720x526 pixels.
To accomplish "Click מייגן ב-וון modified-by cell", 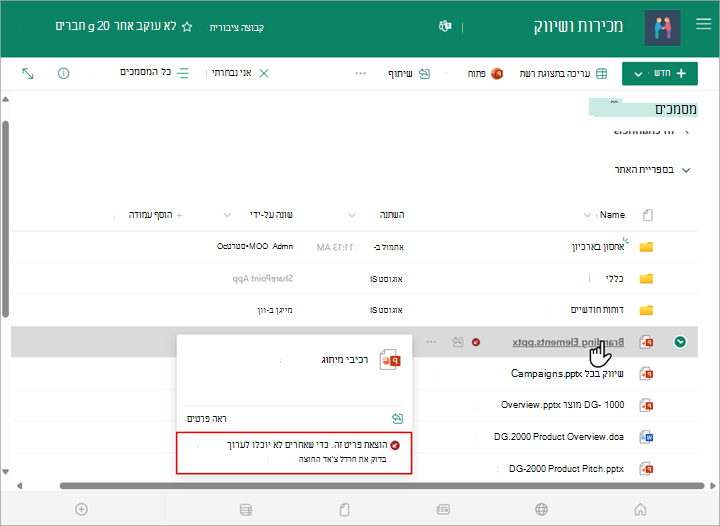I will click(x=275, y=310).
